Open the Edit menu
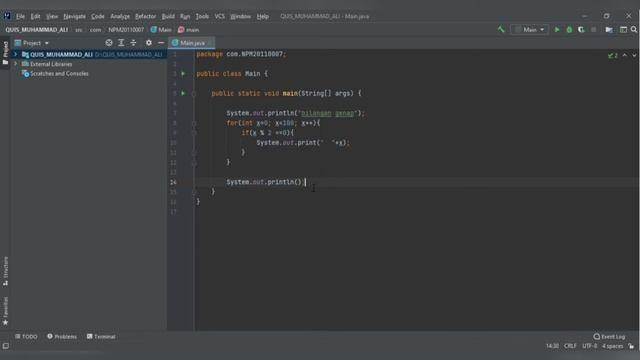Viewport: 640px width, 360px height. tap(36, 16)
